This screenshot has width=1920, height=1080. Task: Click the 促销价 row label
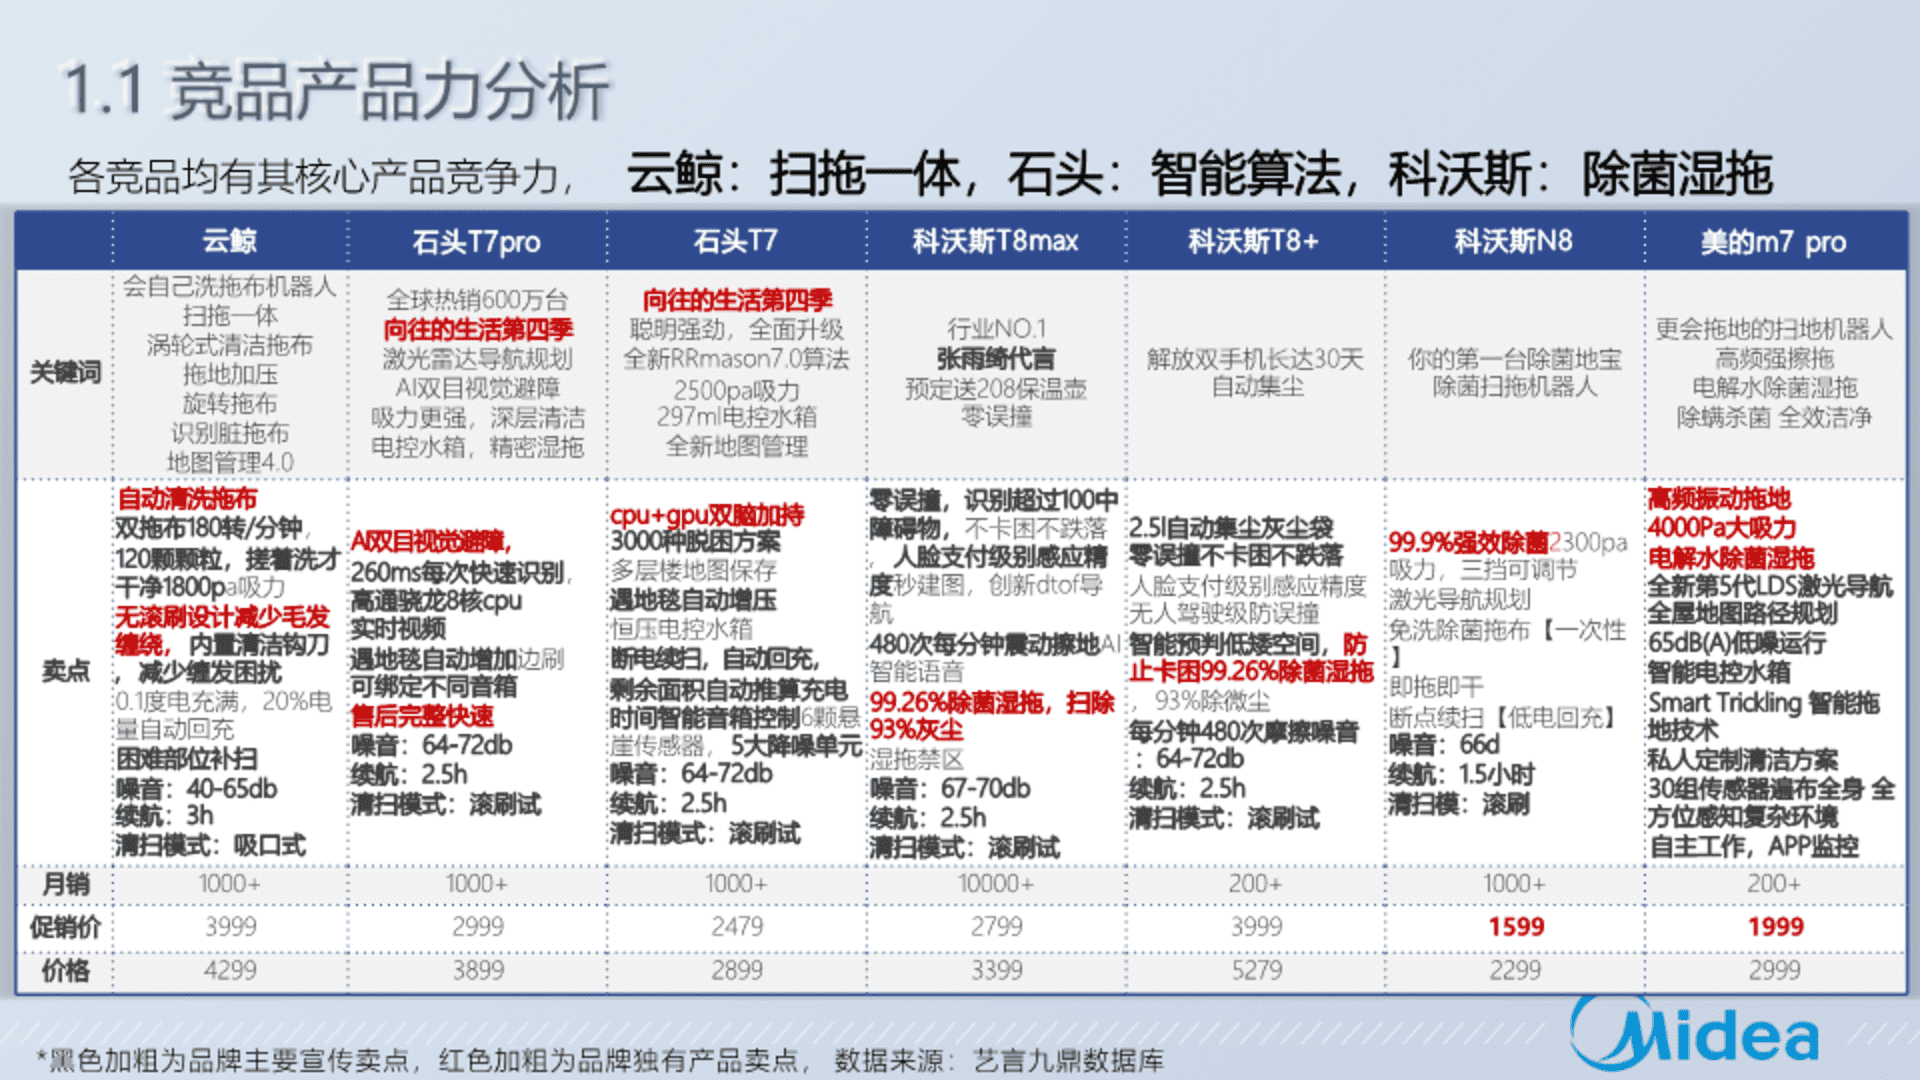coord(65,927)
